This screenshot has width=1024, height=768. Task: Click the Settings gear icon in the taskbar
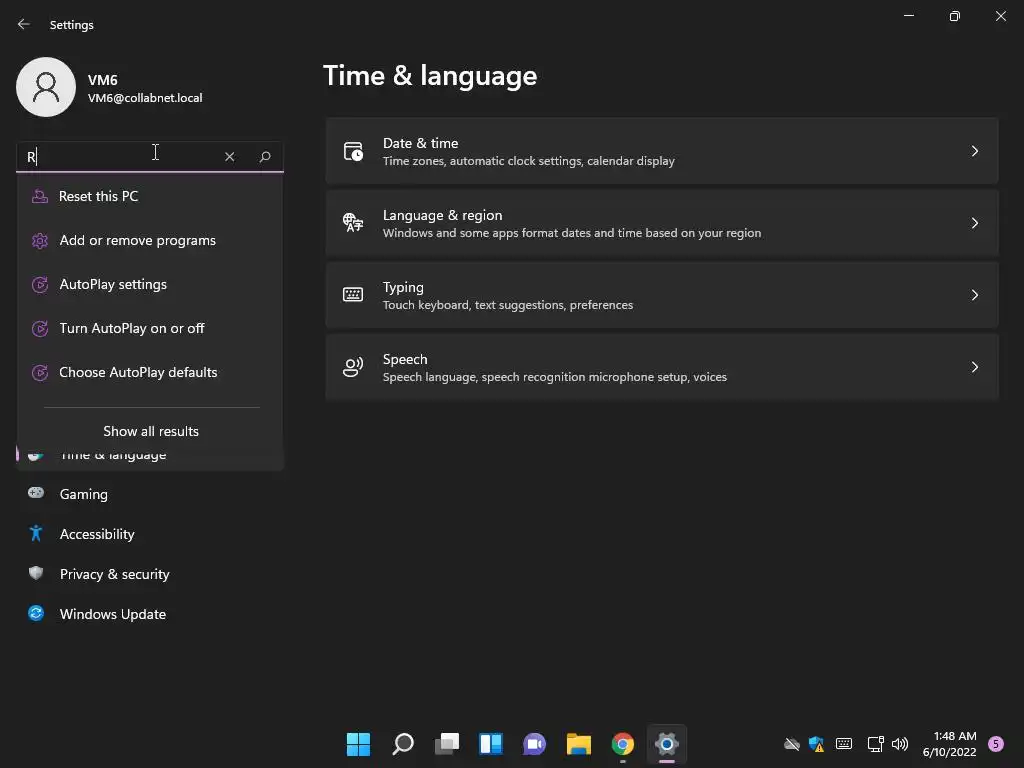pos(667,744)
